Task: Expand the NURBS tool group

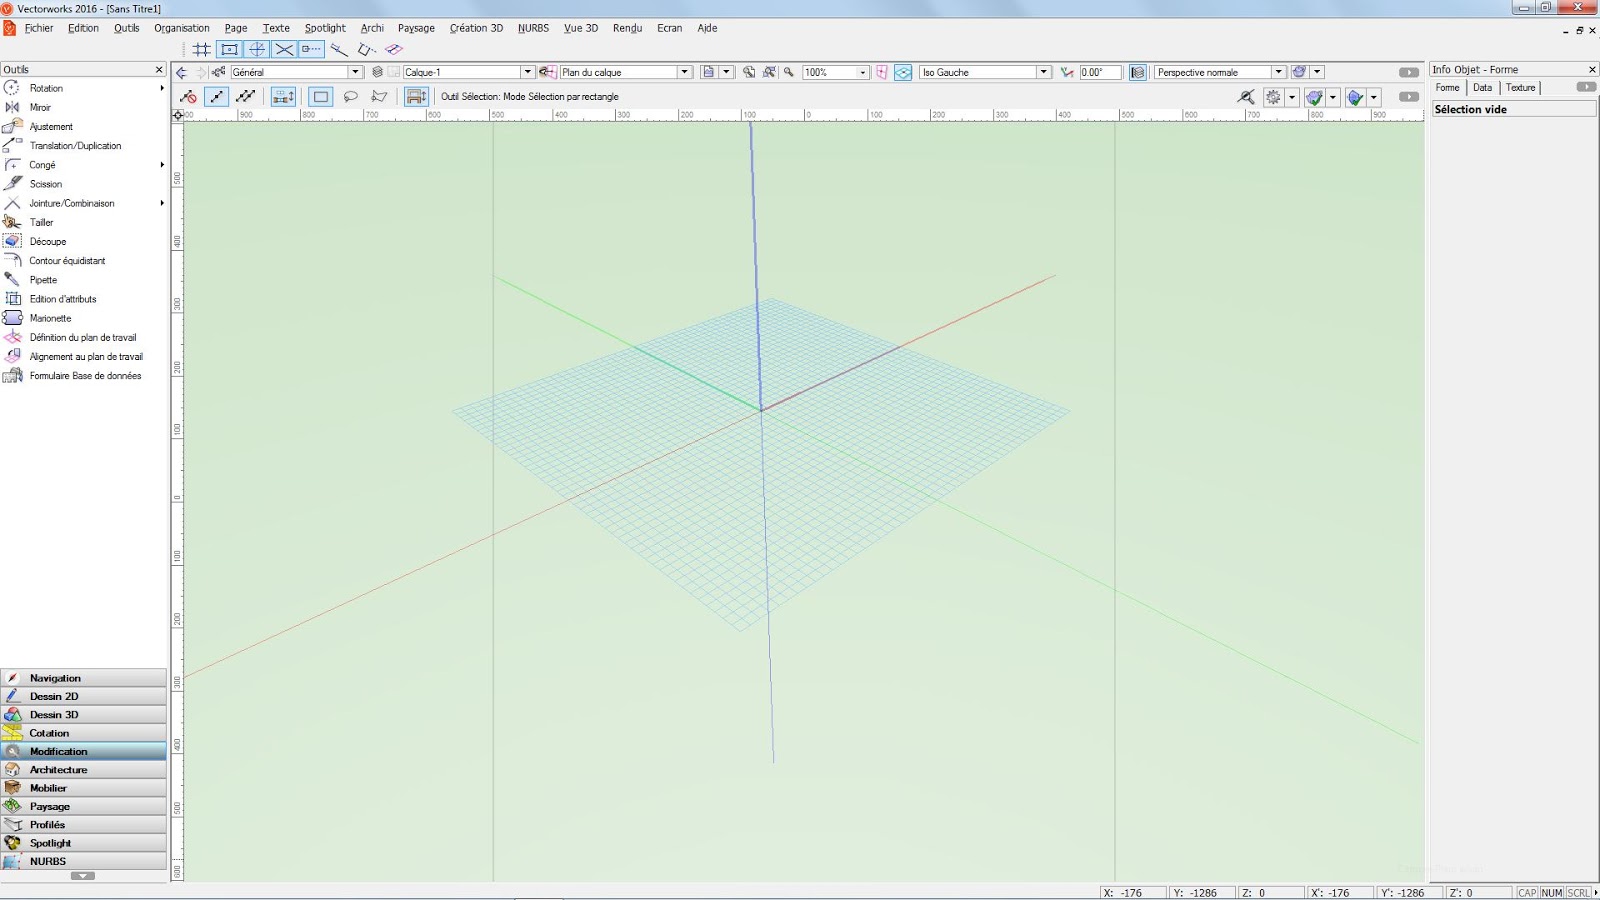Action: [x=46, y=861]
